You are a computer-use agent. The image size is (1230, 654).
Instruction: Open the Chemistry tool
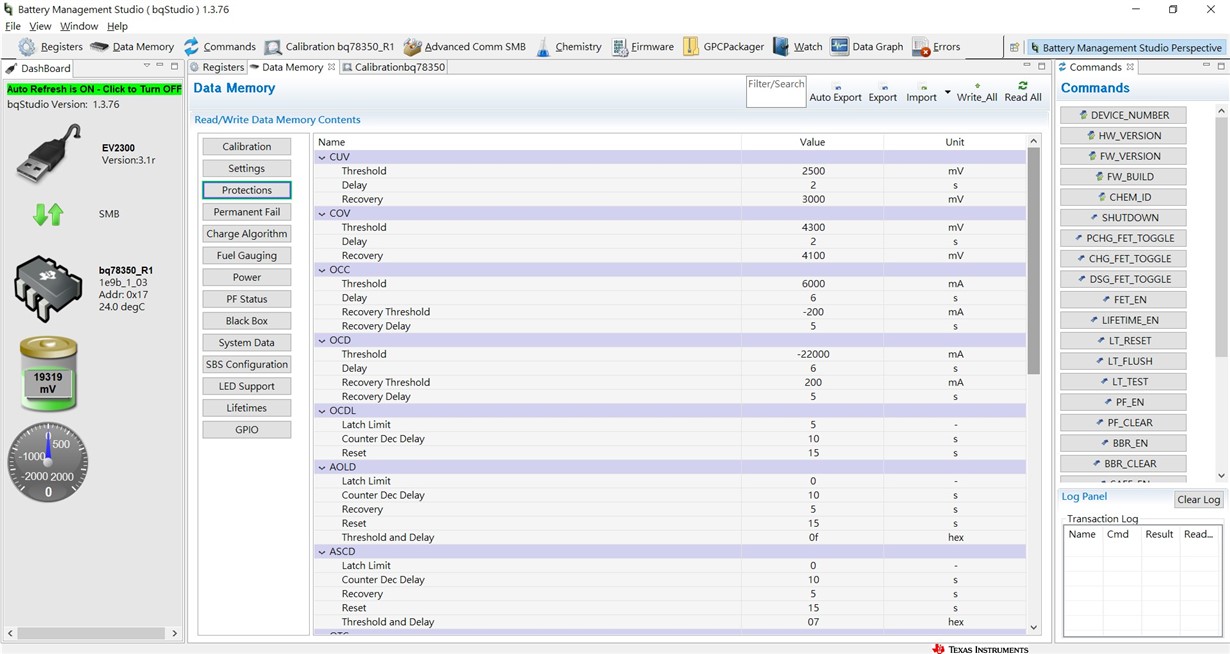pos(568,47)
